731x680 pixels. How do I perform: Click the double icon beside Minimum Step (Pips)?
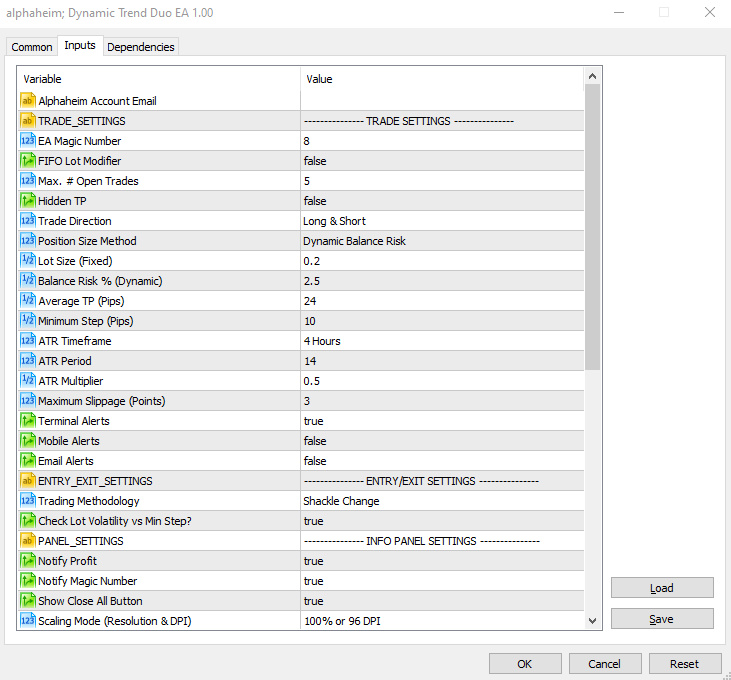click(x=28, y=321)
